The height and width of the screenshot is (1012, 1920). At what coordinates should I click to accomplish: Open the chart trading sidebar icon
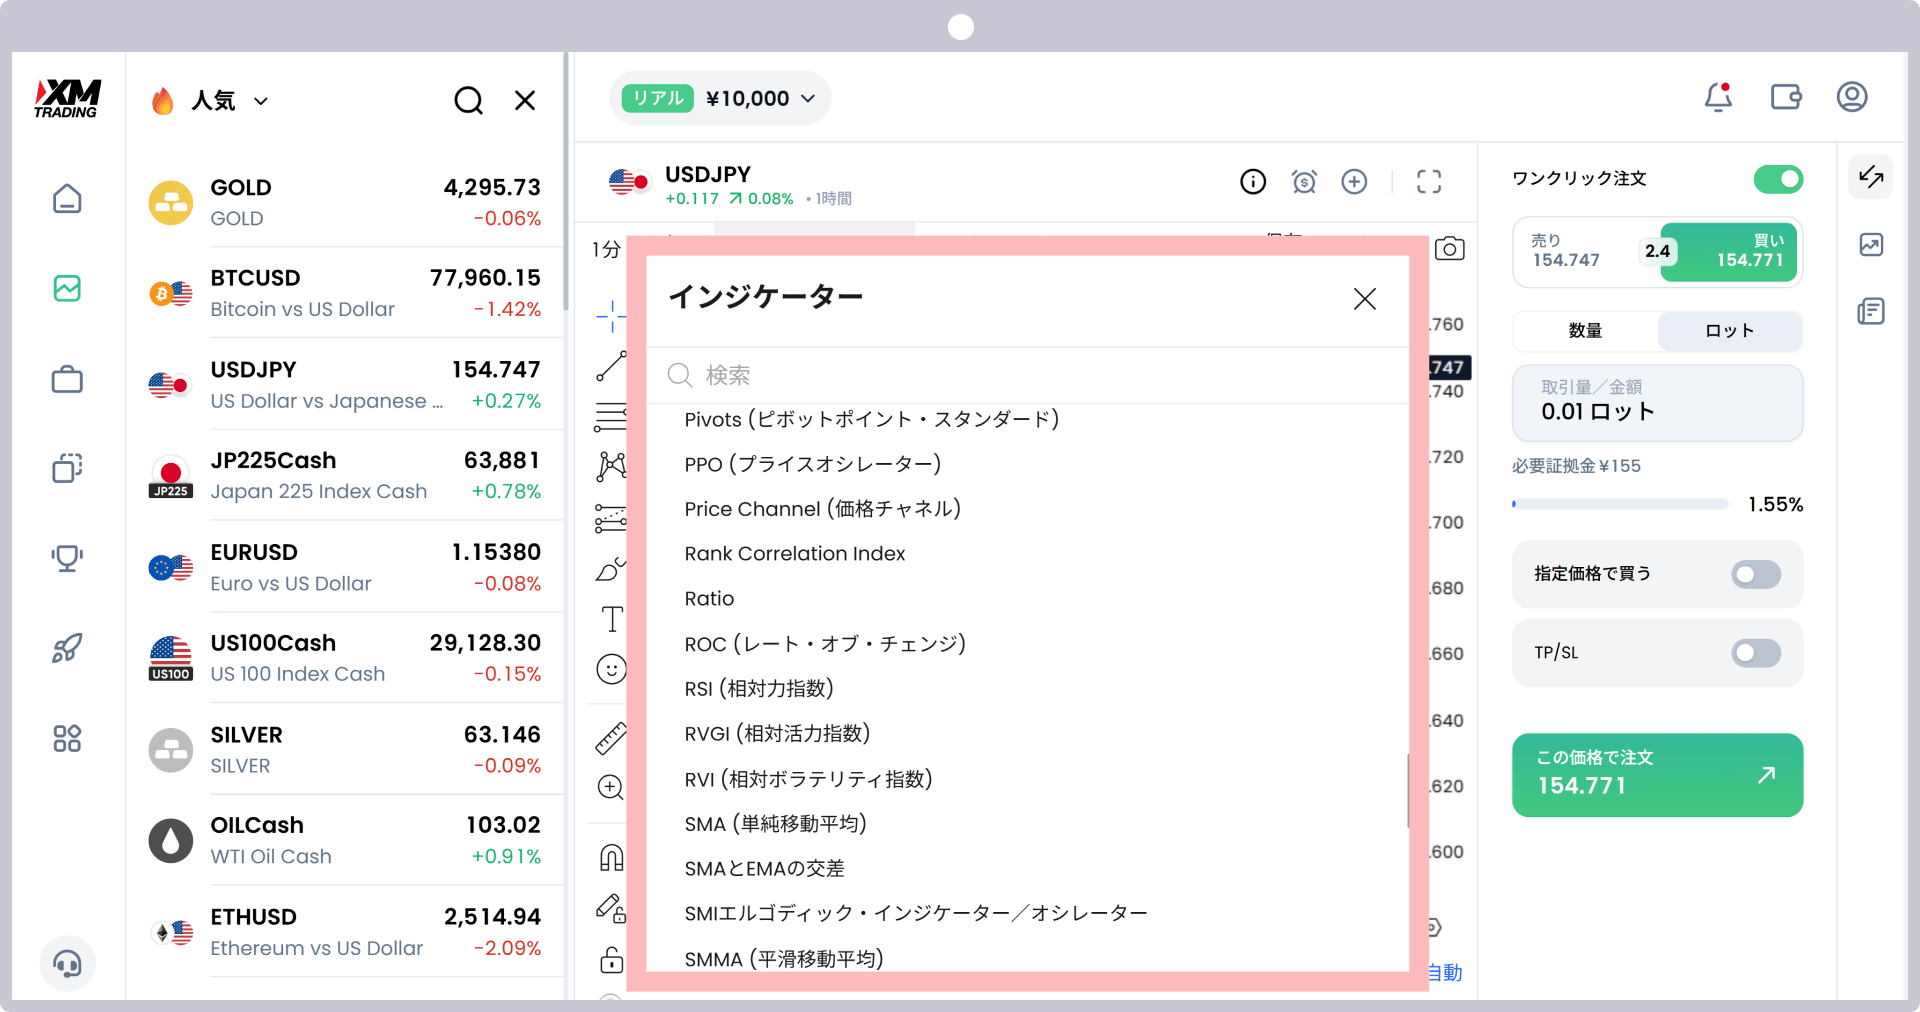pos(67,288)
